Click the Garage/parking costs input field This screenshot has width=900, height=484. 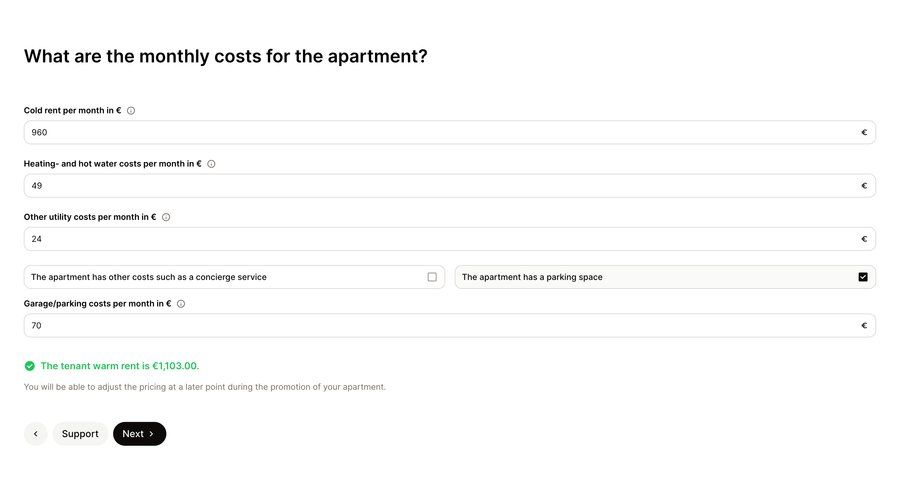click(x=449, y=326)
